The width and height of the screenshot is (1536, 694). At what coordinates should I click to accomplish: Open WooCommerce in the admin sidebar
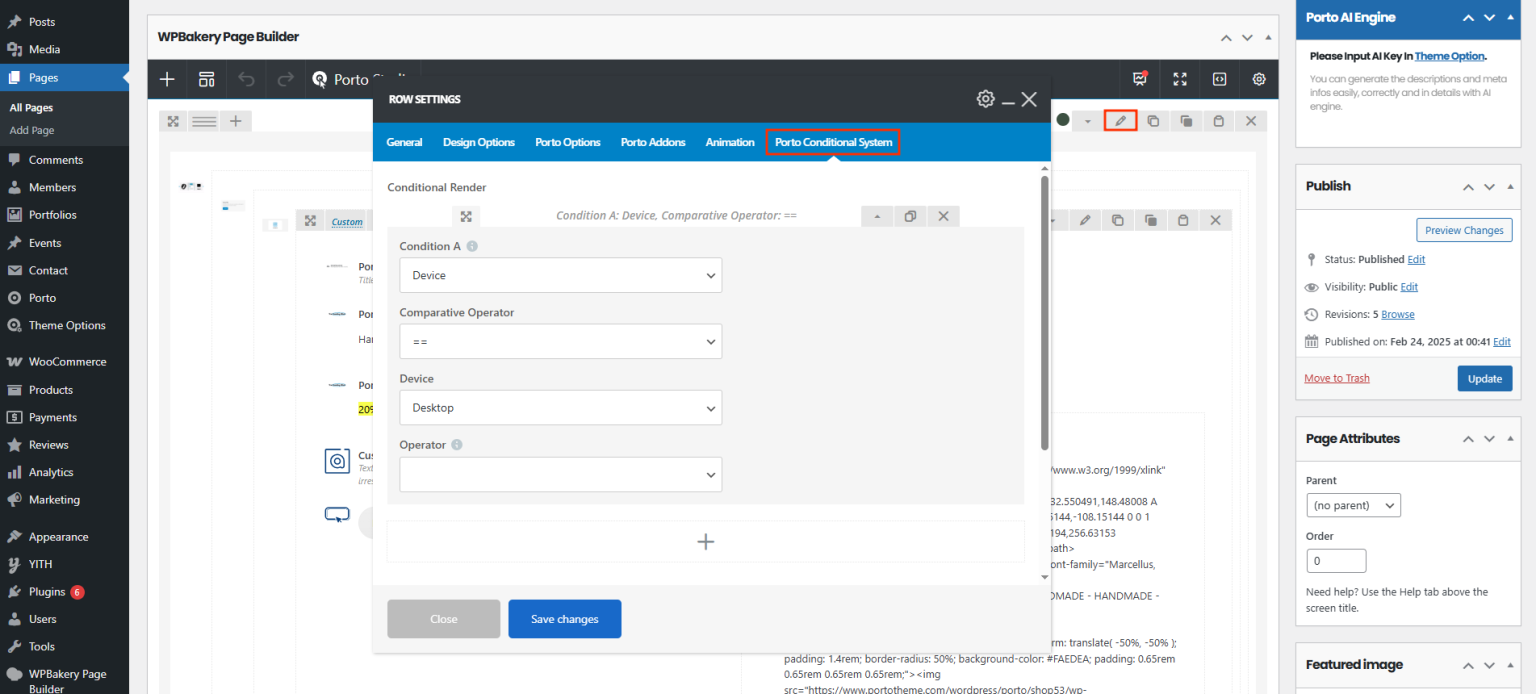[65, 362]
